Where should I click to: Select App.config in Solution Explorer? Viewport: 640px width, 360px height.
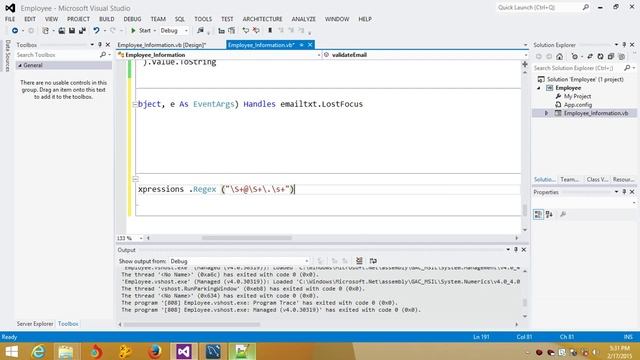click(x=578, y=105)
